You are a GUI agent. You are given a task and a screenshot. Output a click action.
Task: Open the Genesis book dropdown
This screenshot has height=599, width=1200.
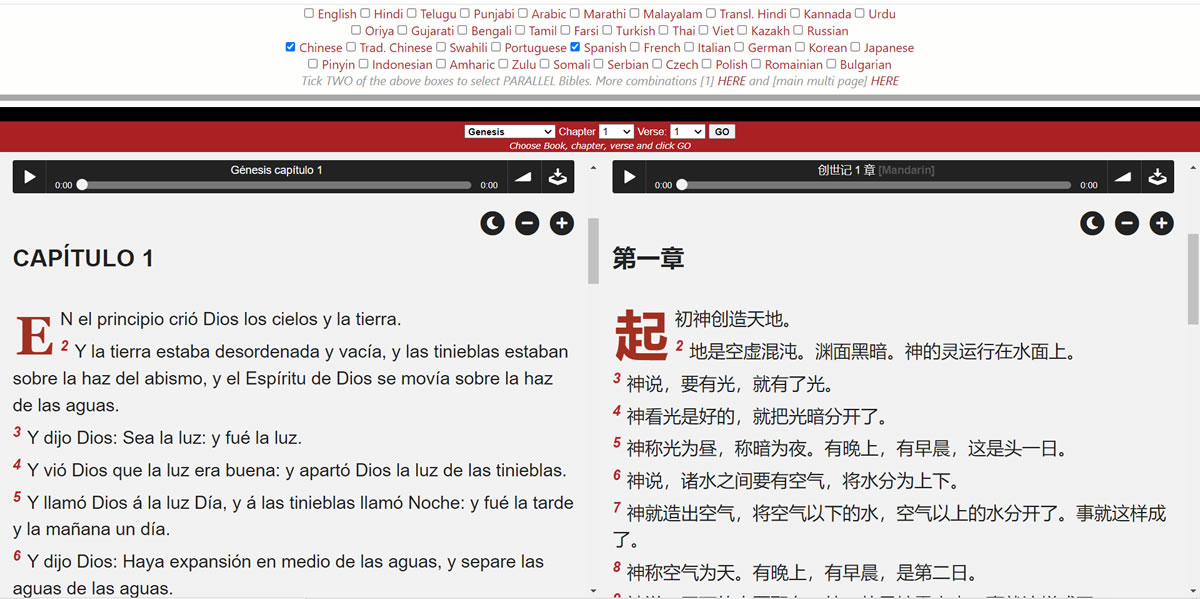pos(510,131)
